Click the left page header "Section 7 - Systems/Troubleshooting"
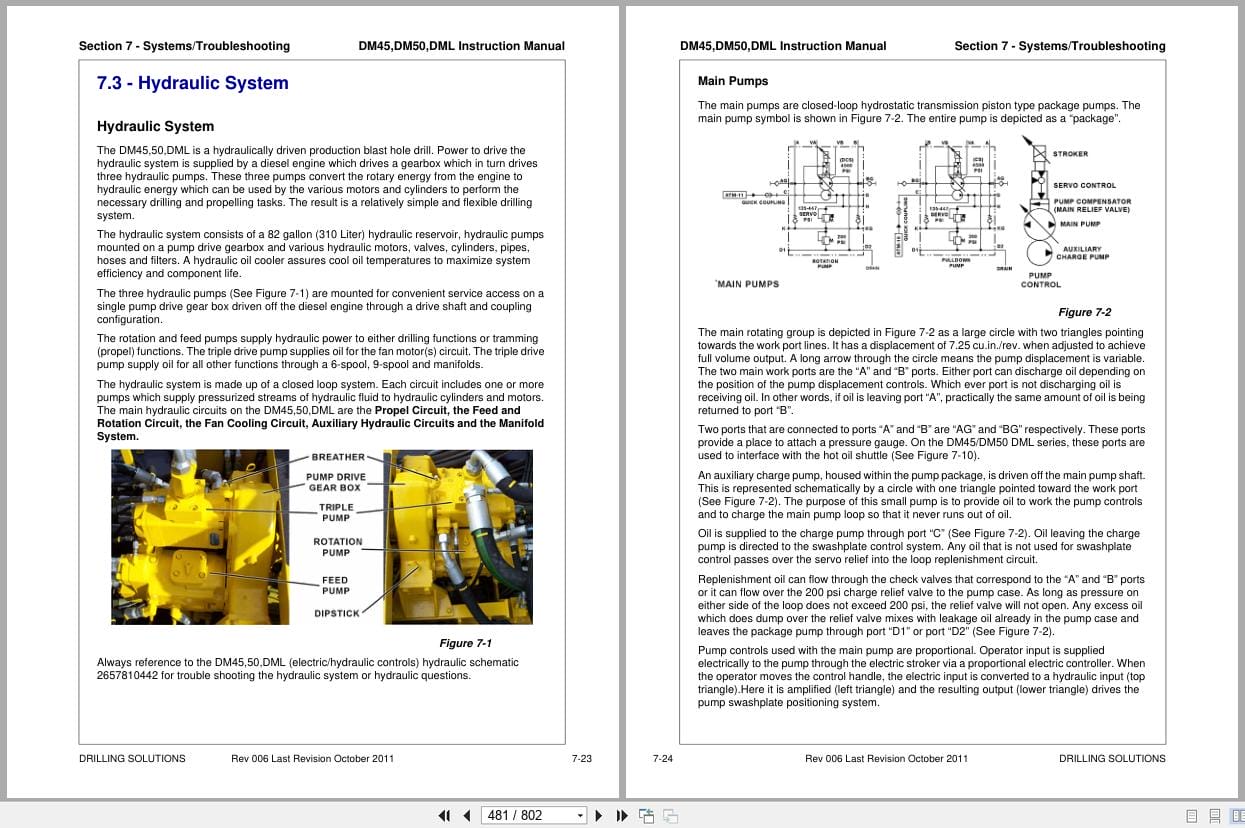1245x828 pixels. click(x=184, y=46)
